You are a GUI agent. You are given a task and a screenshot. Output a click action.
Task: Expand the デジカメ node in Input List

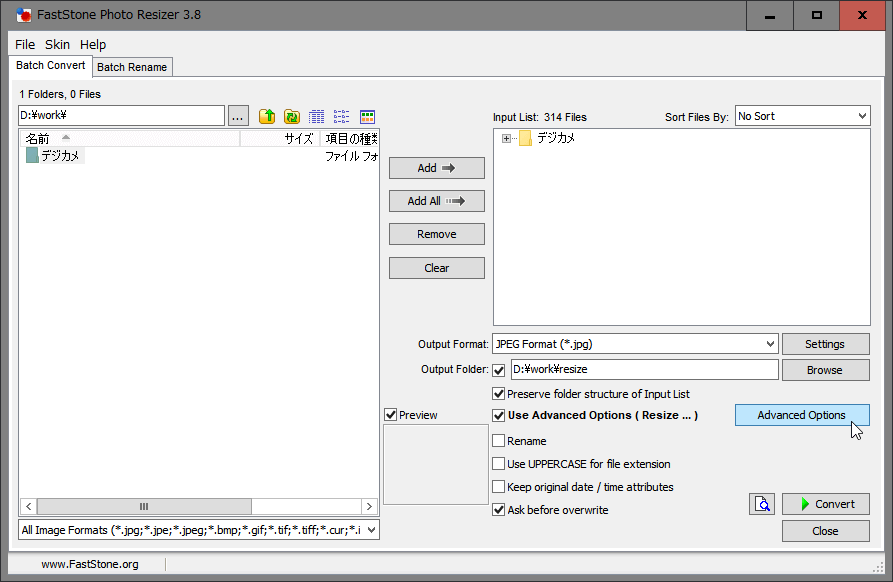pos(507,138)
